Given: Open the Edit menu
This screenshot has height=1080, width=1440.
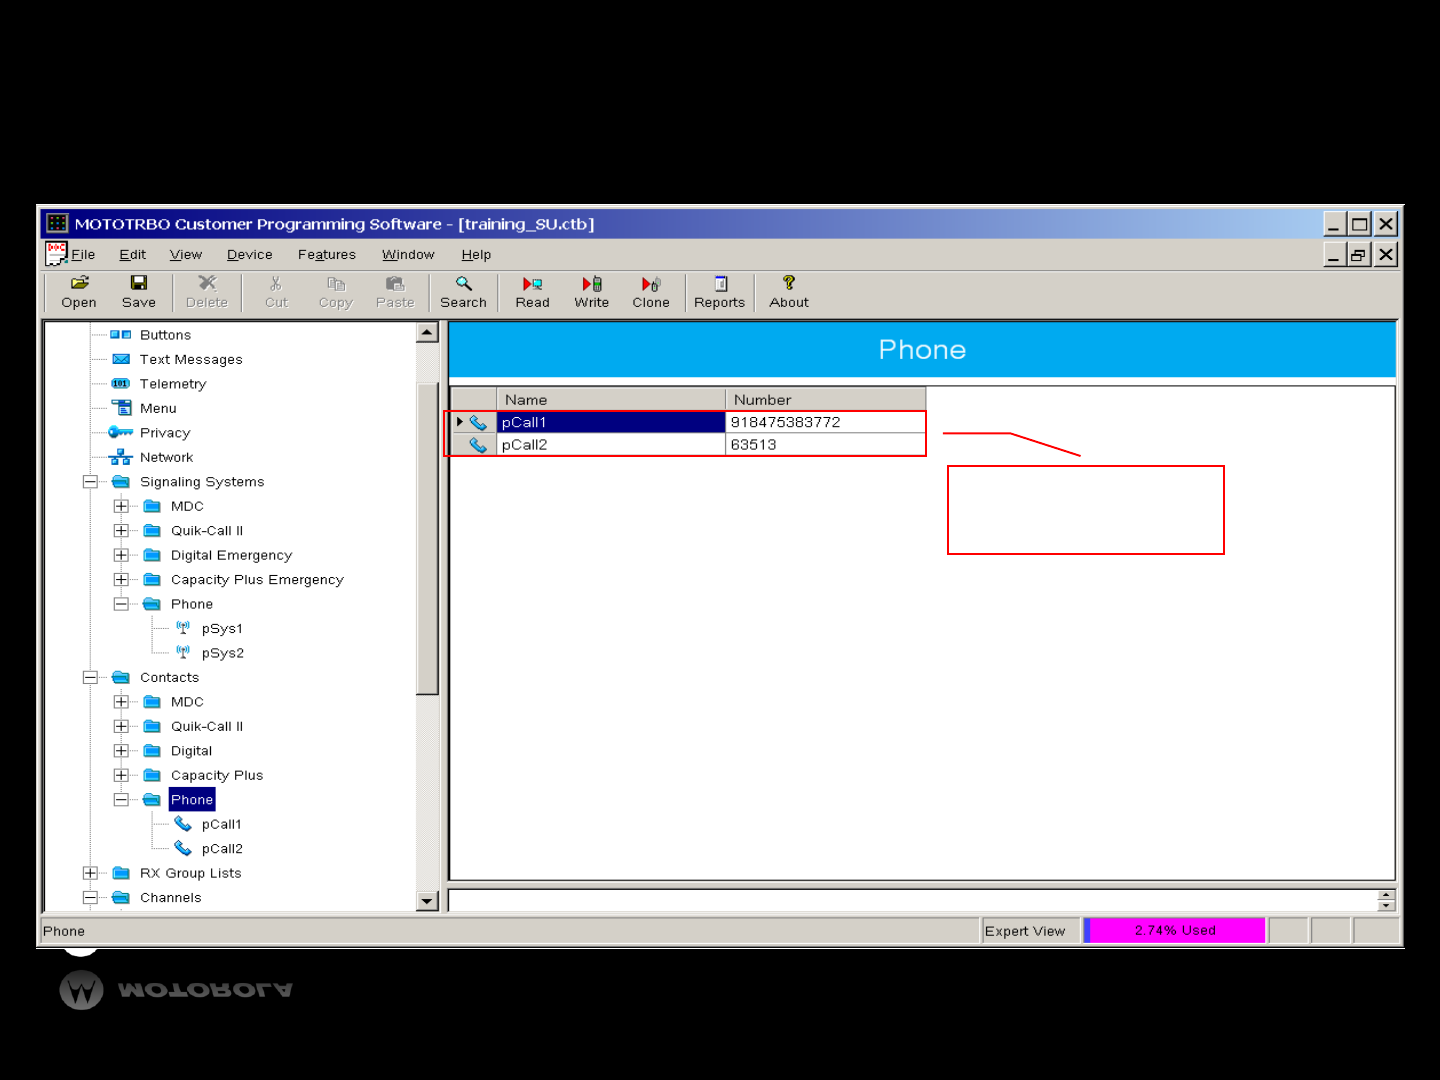Looking at the screenshot, I should pyautogui.click(x=133, y=255).
